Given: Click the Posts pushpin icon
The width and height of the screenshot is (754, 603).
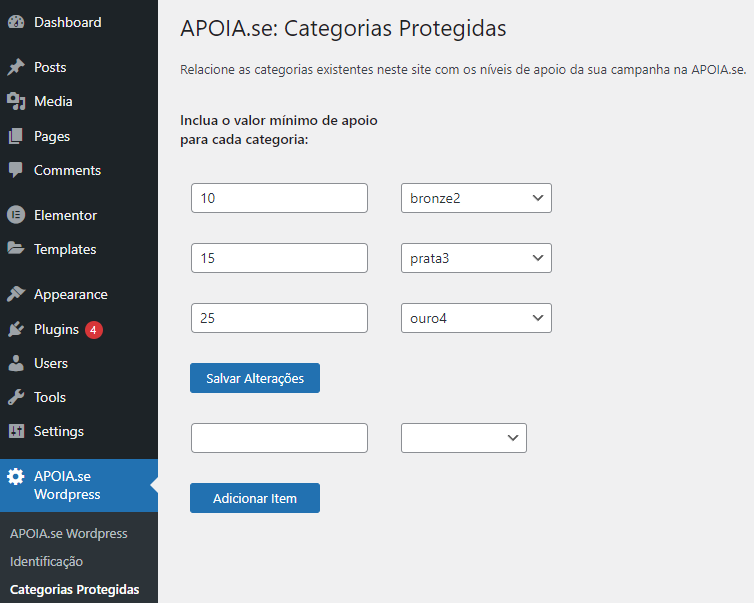Looking at the screenshot, I should point(16,67).
